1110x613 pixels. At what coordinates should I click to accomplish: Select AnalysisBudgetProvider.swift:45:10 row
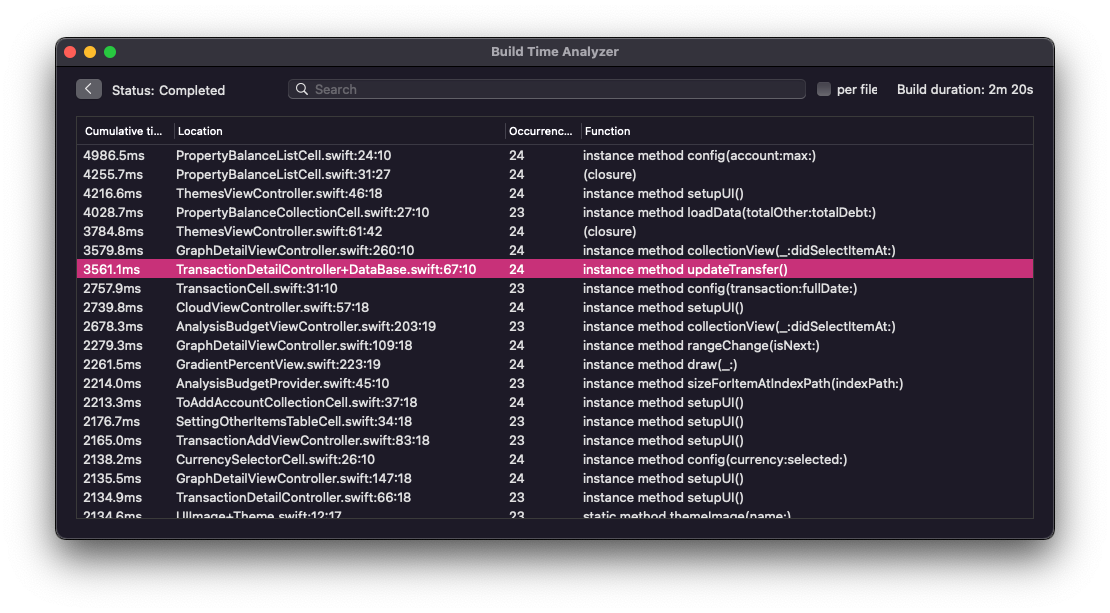pyautogui.click(x=555, y=384)
